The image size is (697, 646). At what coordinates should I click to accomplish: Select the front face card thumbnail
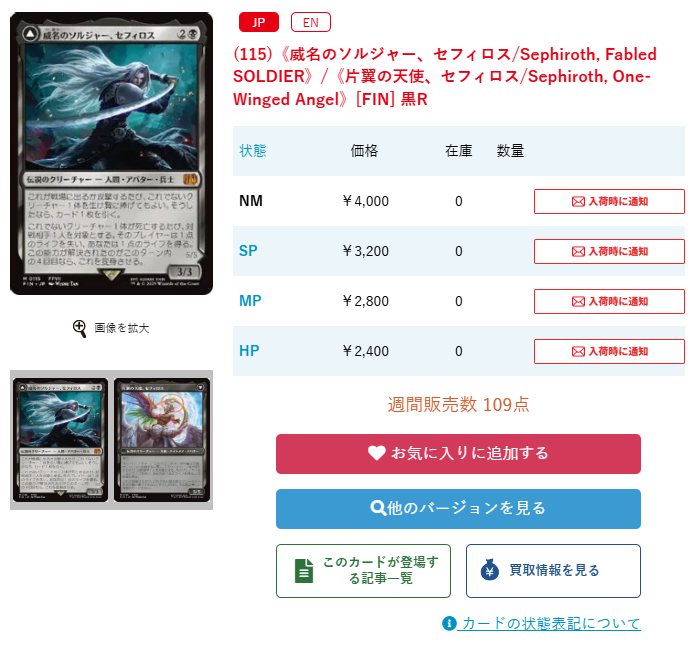point(60,440)
